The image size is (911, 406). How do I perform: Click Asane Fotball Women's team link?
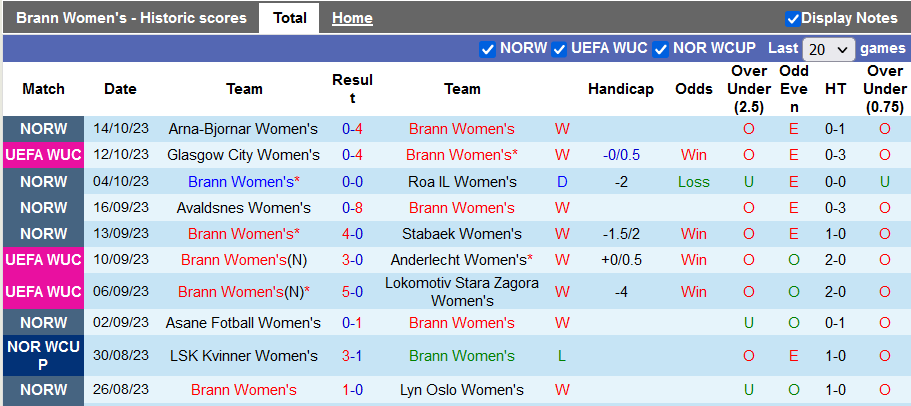coord(243,323)
